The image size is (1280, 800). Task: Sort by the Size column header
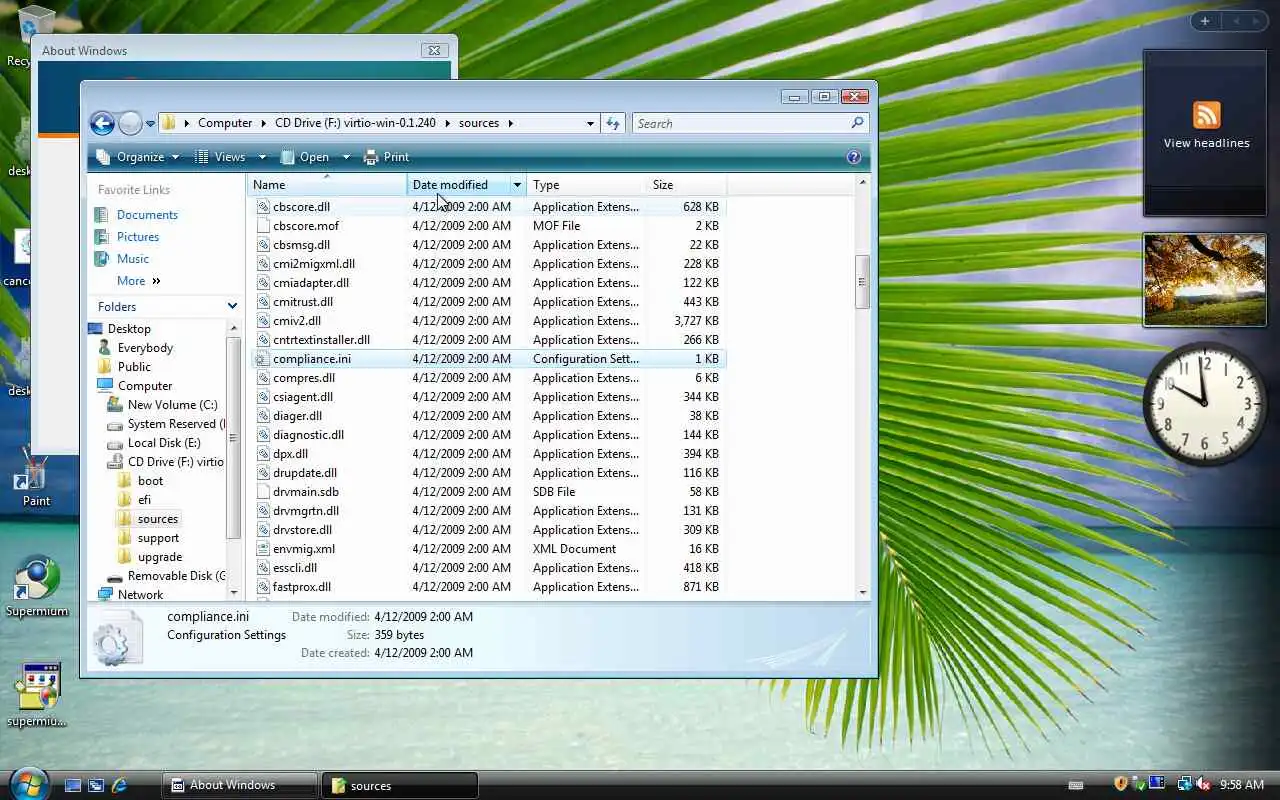[x=686, y=185]
